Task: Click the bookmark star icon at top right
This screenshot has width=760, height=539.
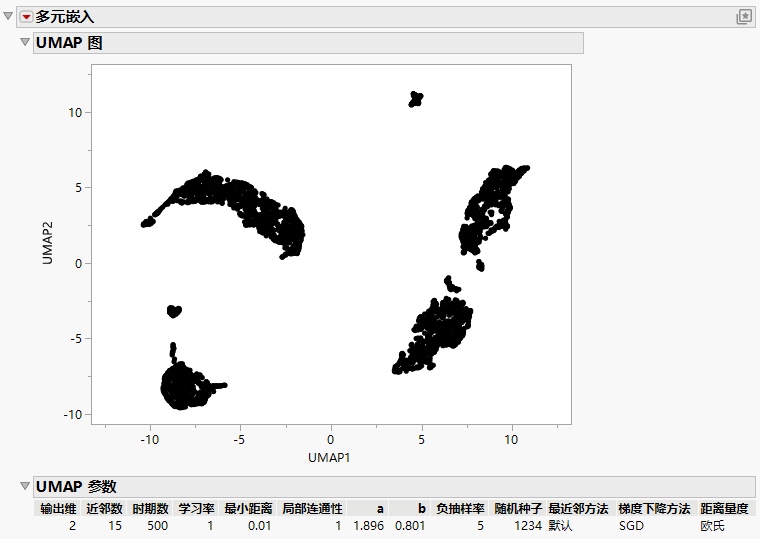Action: tap(744, 17)
